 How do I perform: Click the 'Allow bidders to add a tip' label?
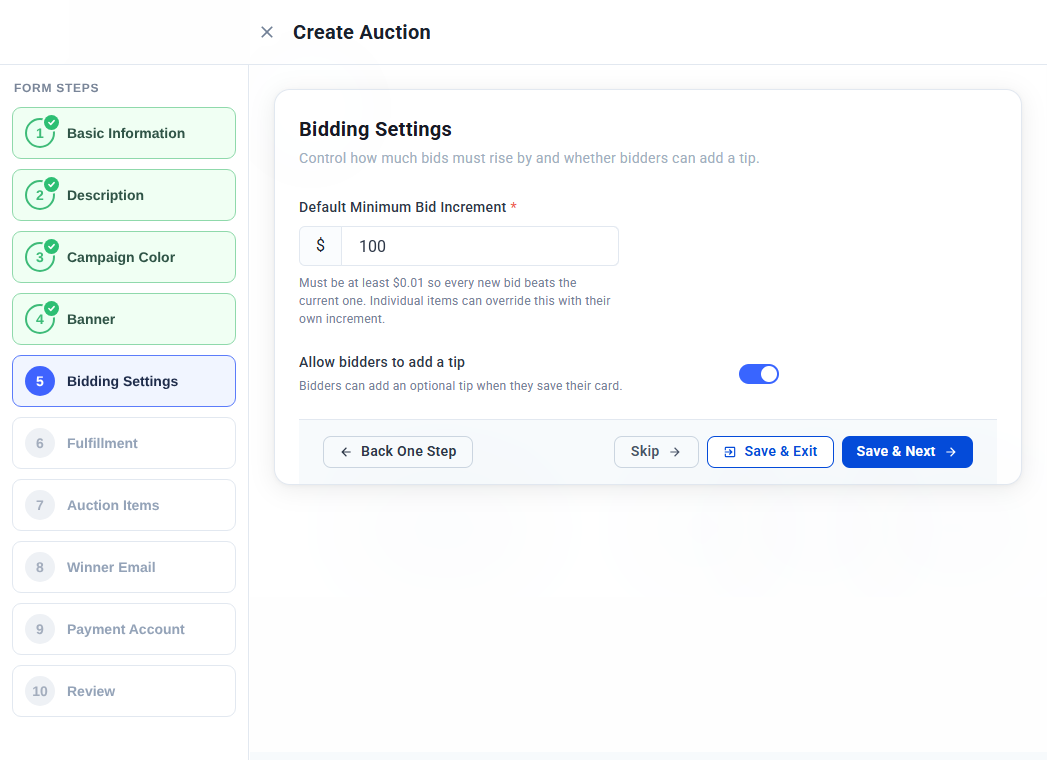click(382, 362)
